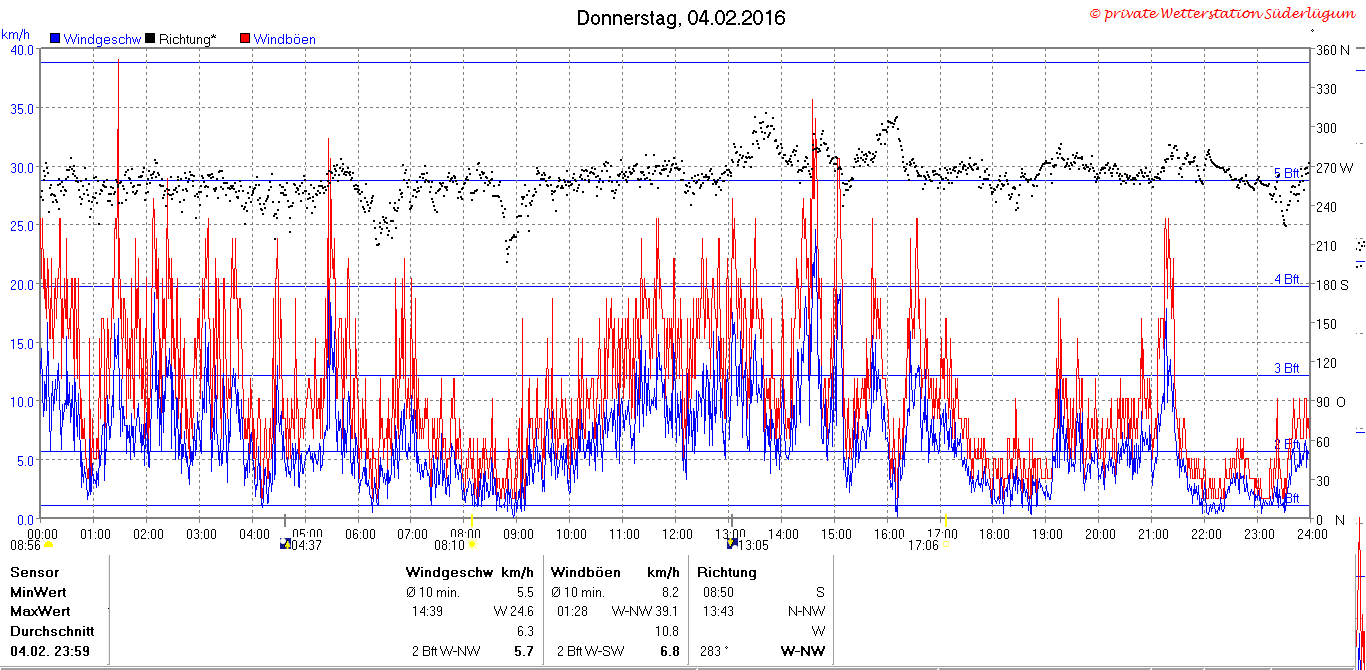Click the sunset marker next to 17:06
This screenshot has height=670, width=1366.
click(946, 546)
